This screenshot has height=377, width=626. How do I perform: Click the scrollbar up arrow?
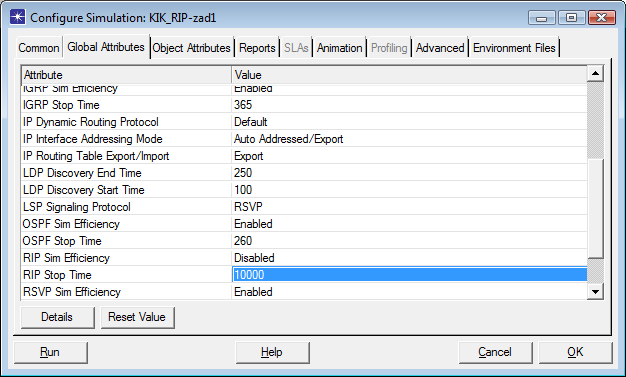point(595,74)
